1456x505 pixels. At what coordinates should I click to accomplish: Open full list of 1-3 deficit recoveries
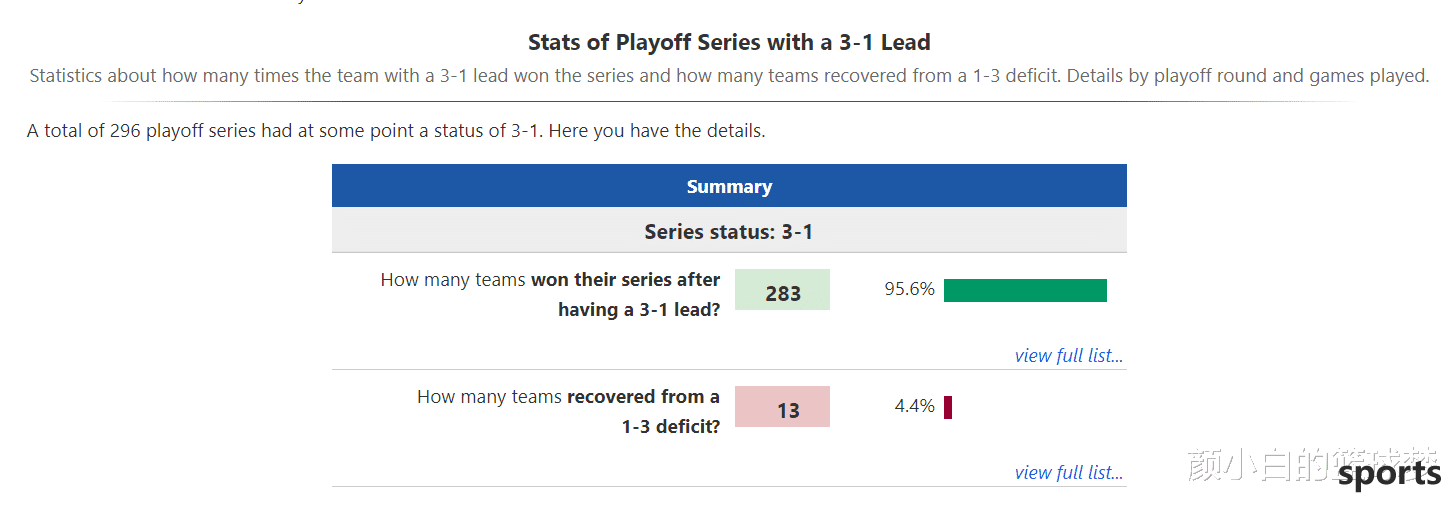pos(1068,472)
